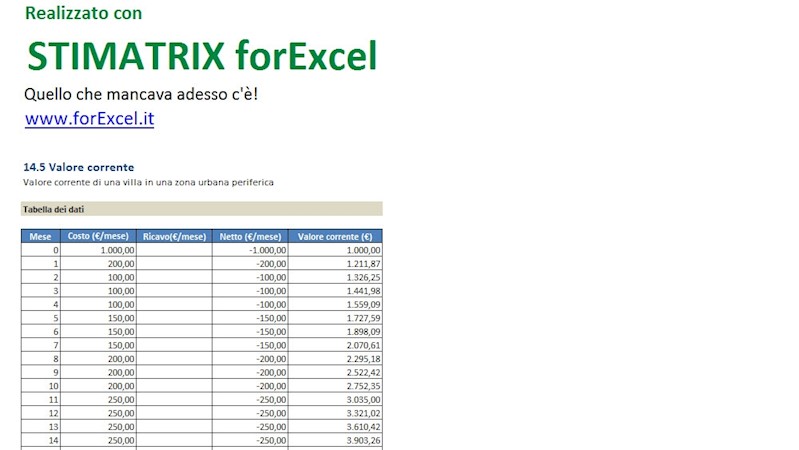Viewport: 799px width, 450px height.
Task: Select the 'Netto (€/mese)' column header
Action: (250, 236)
